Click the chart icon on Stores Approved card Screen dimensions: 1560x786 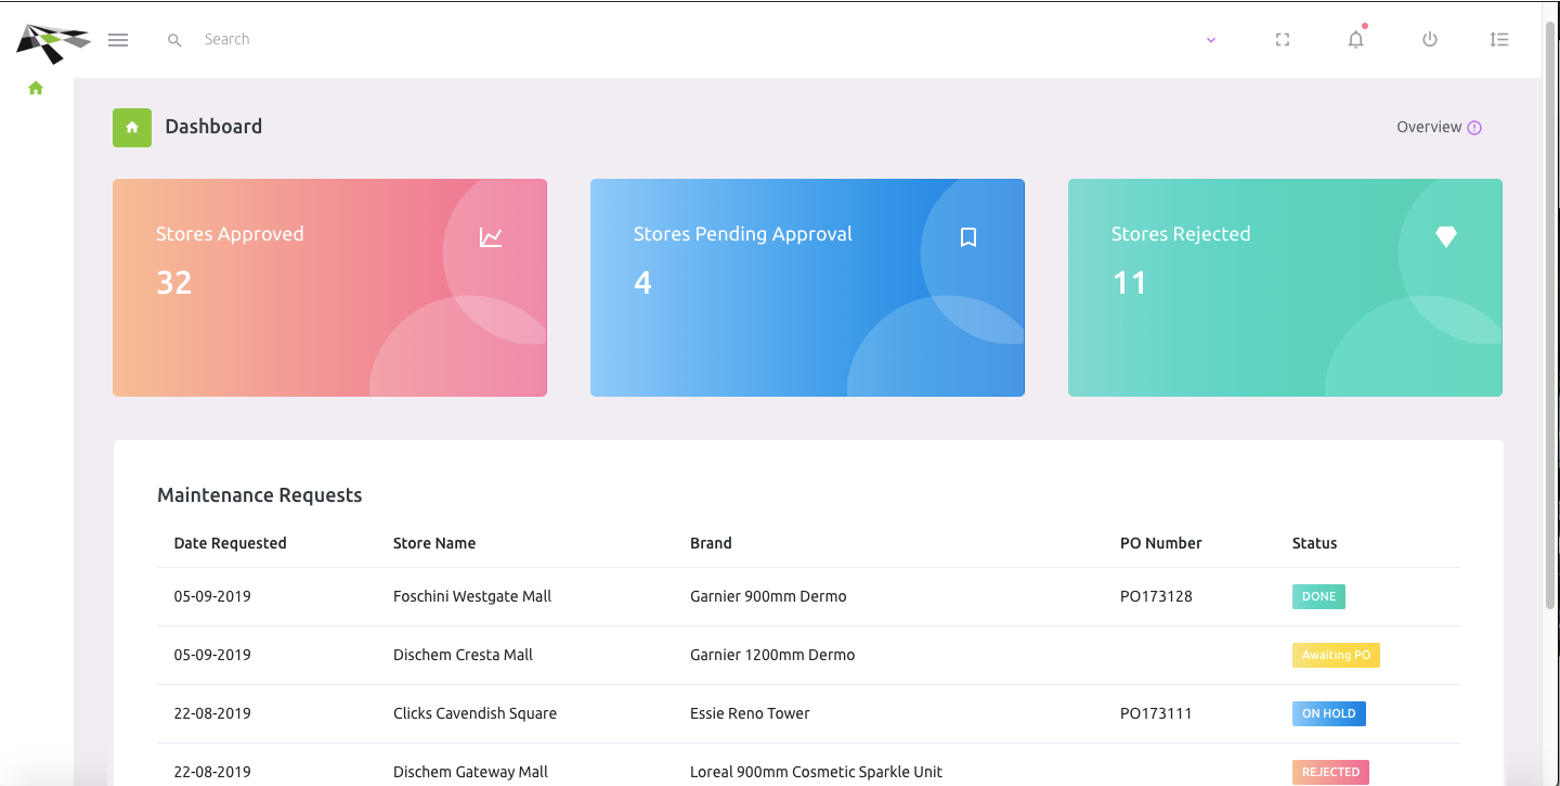tap(490, 237)
